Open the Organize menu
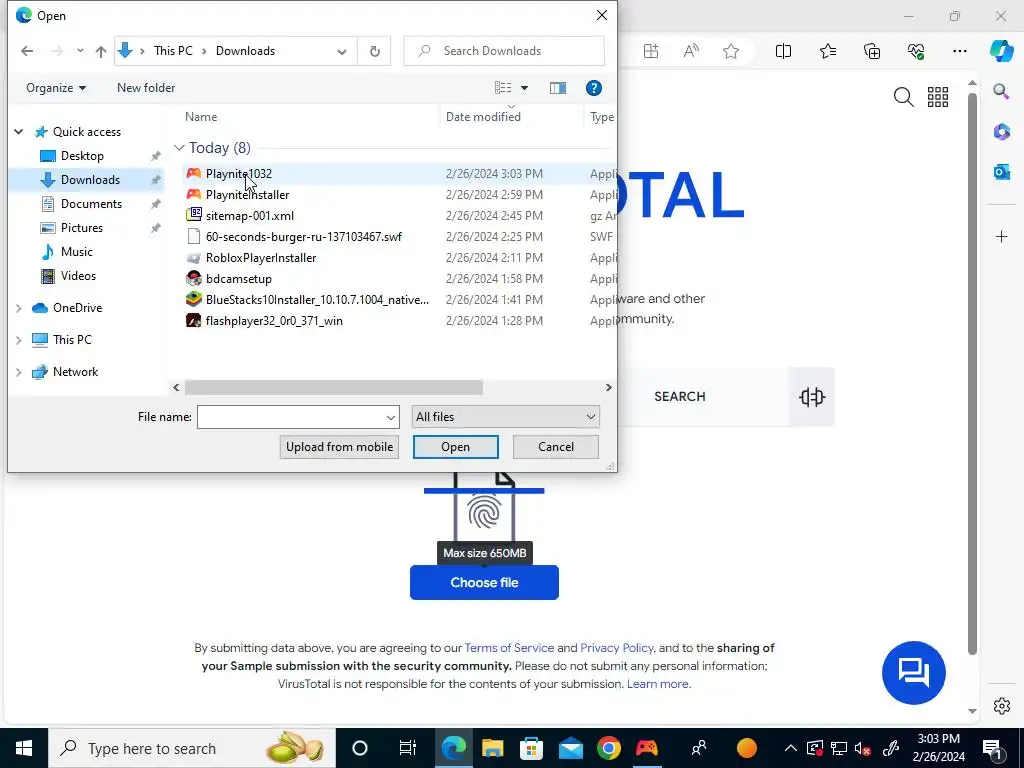The height and width of the screenshot is (768, 1024). (56, 88)
